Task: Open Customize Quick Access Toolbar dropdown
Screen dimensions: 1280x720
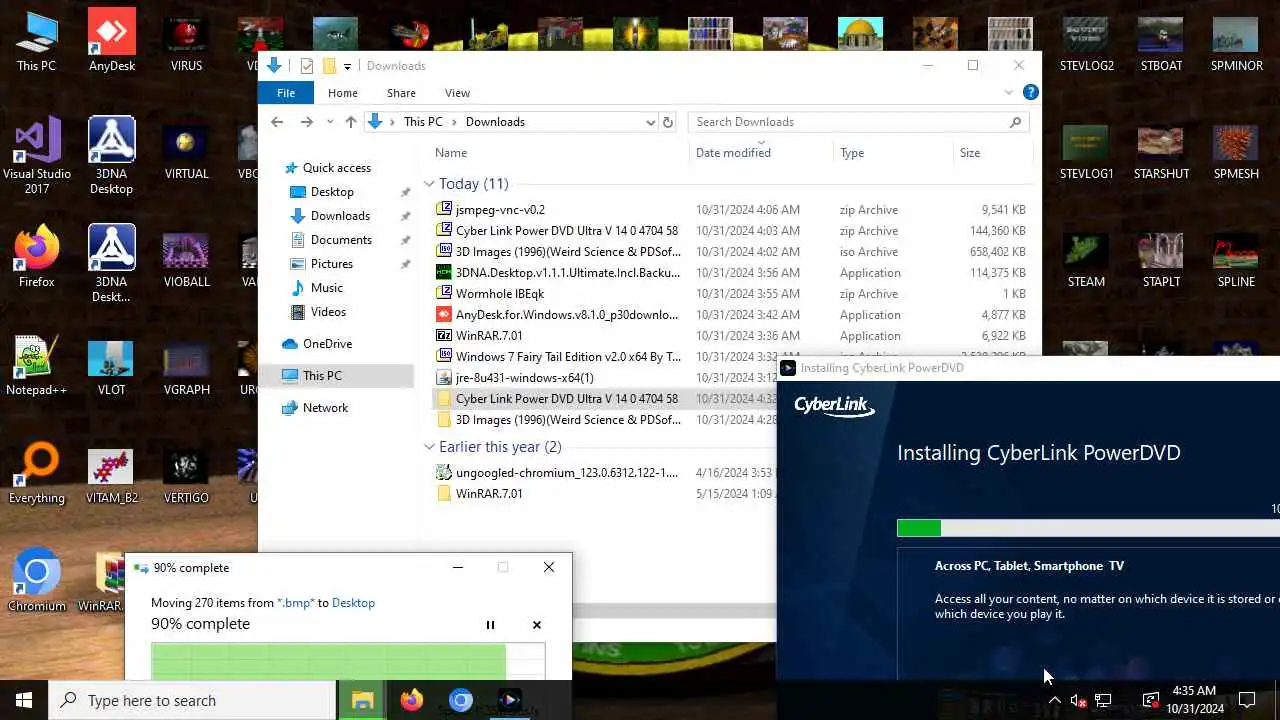Action: (x=347, y=66)
